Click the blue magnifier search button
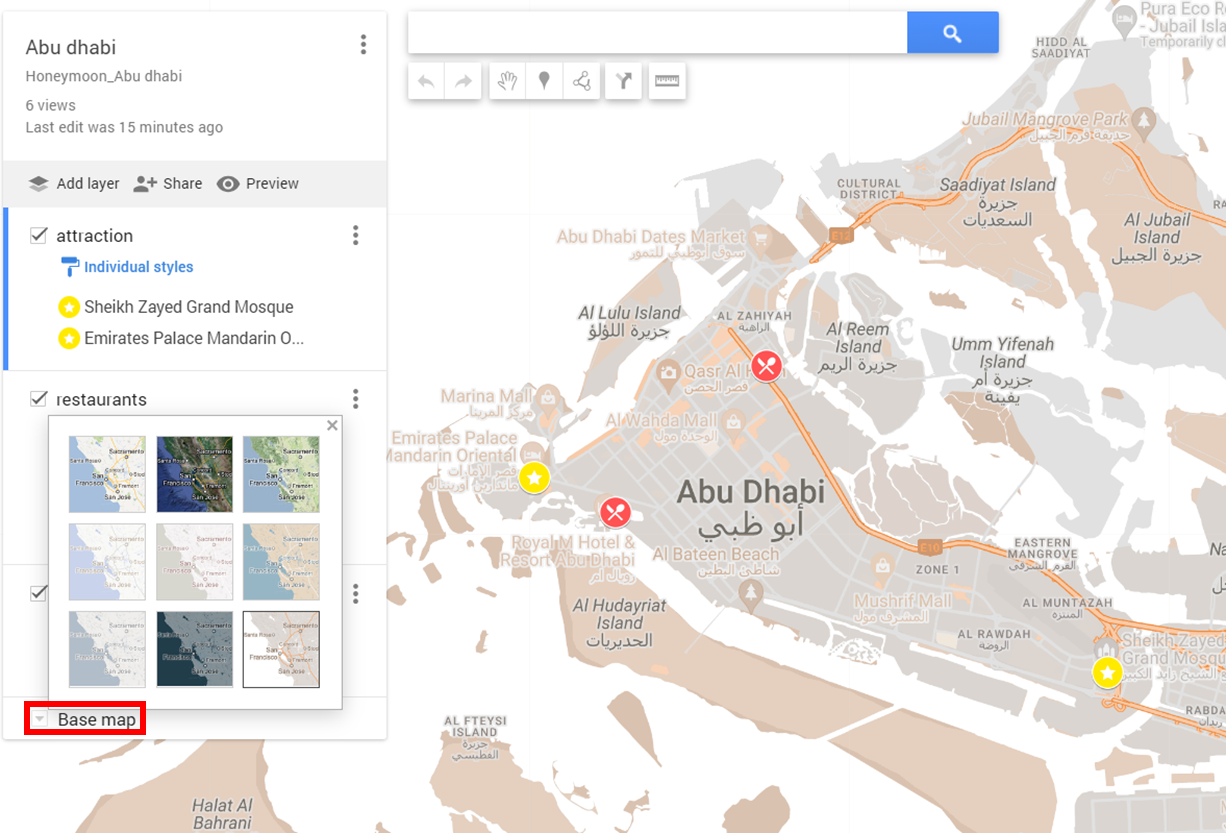 [x=952, y=33]
